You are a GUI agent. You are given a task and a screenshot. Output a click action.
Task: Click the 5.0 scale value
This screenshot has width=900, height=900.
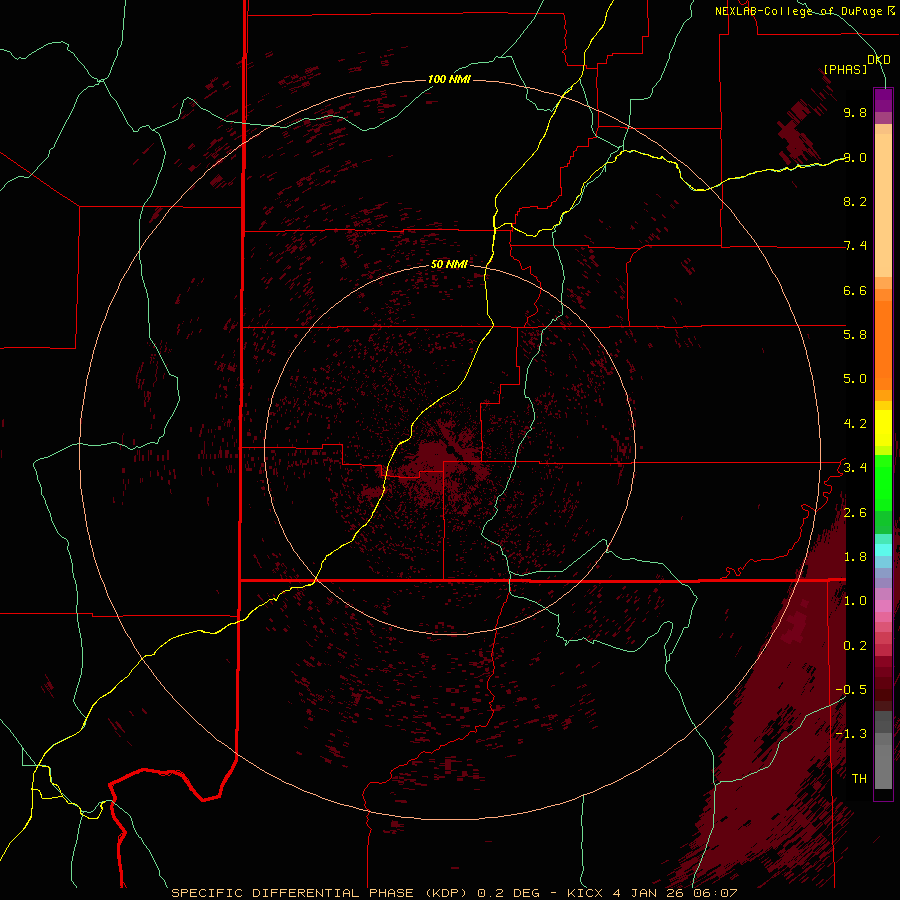point(855,379)
